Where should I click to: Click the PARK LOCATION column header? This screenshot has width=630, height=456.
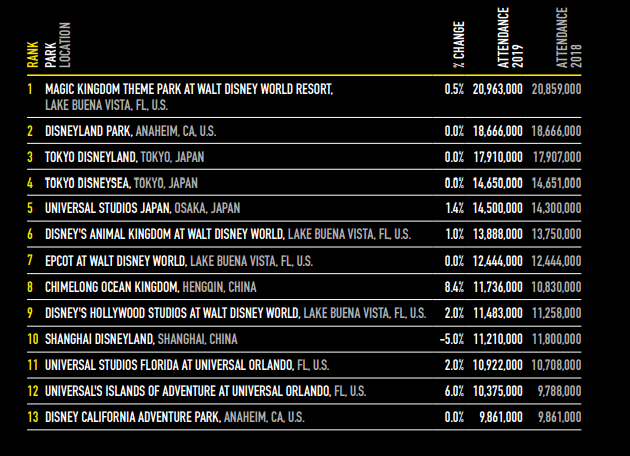58,45
